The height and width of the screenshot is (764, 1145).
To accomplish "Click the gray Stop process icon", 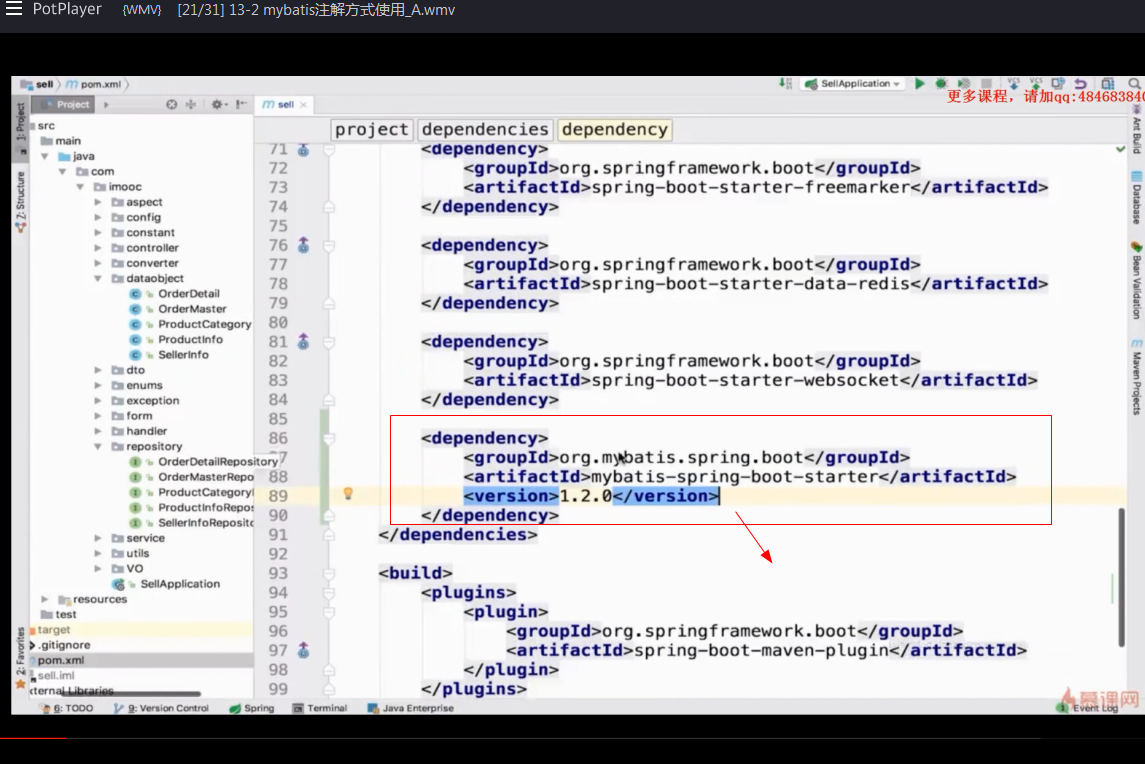I will tap(987, 83).
